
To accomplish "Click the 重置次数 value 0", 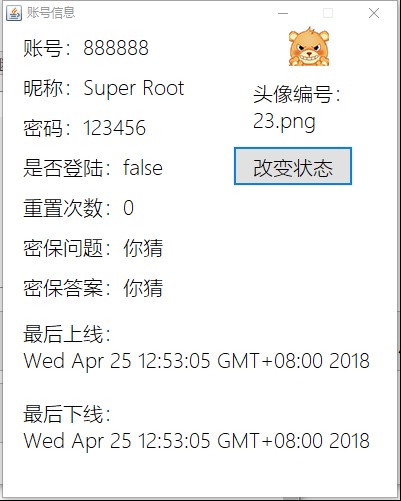I will click(x=128, y=208).
